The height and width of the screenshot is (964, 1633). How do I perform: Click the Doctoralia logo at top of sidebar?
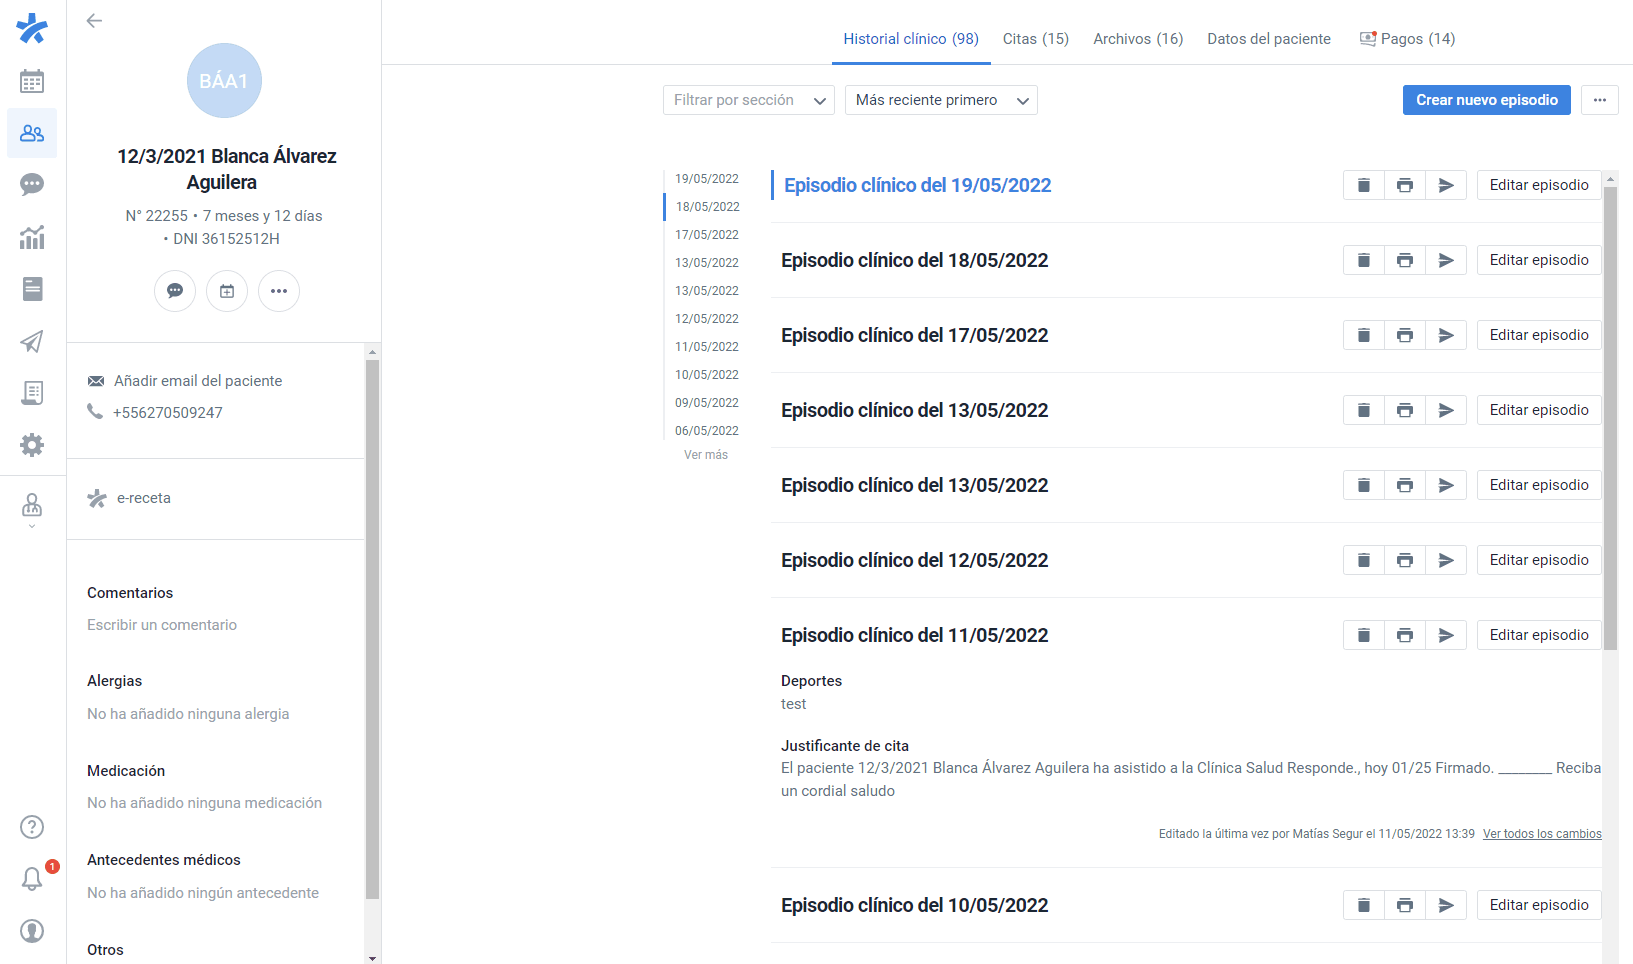point(32,28)
